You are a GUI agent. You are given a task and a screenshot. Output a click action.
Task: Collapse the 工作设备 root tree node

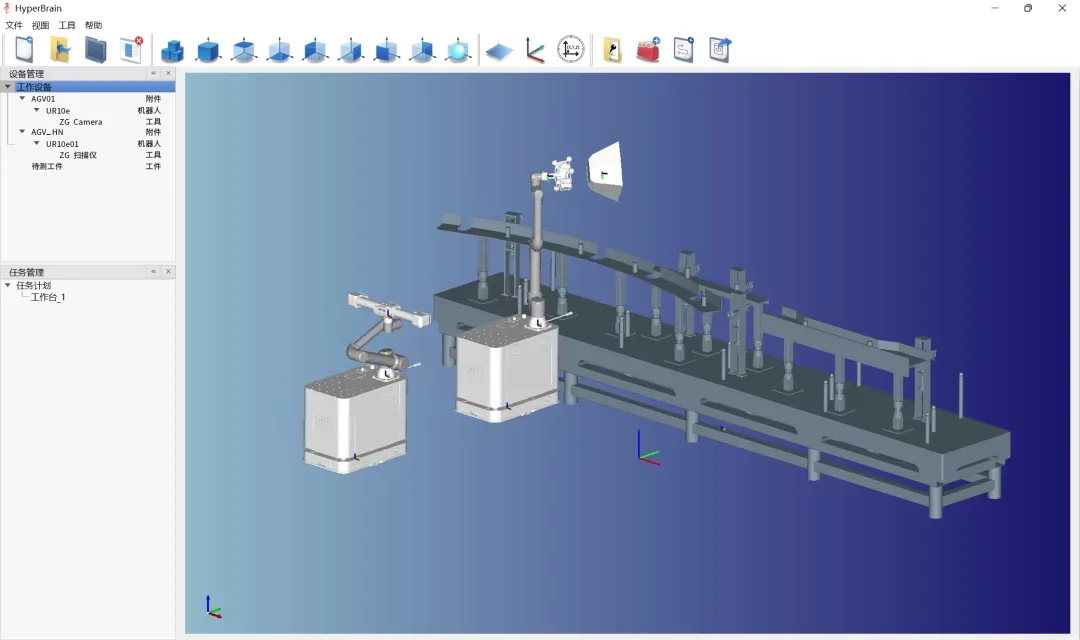8,87
